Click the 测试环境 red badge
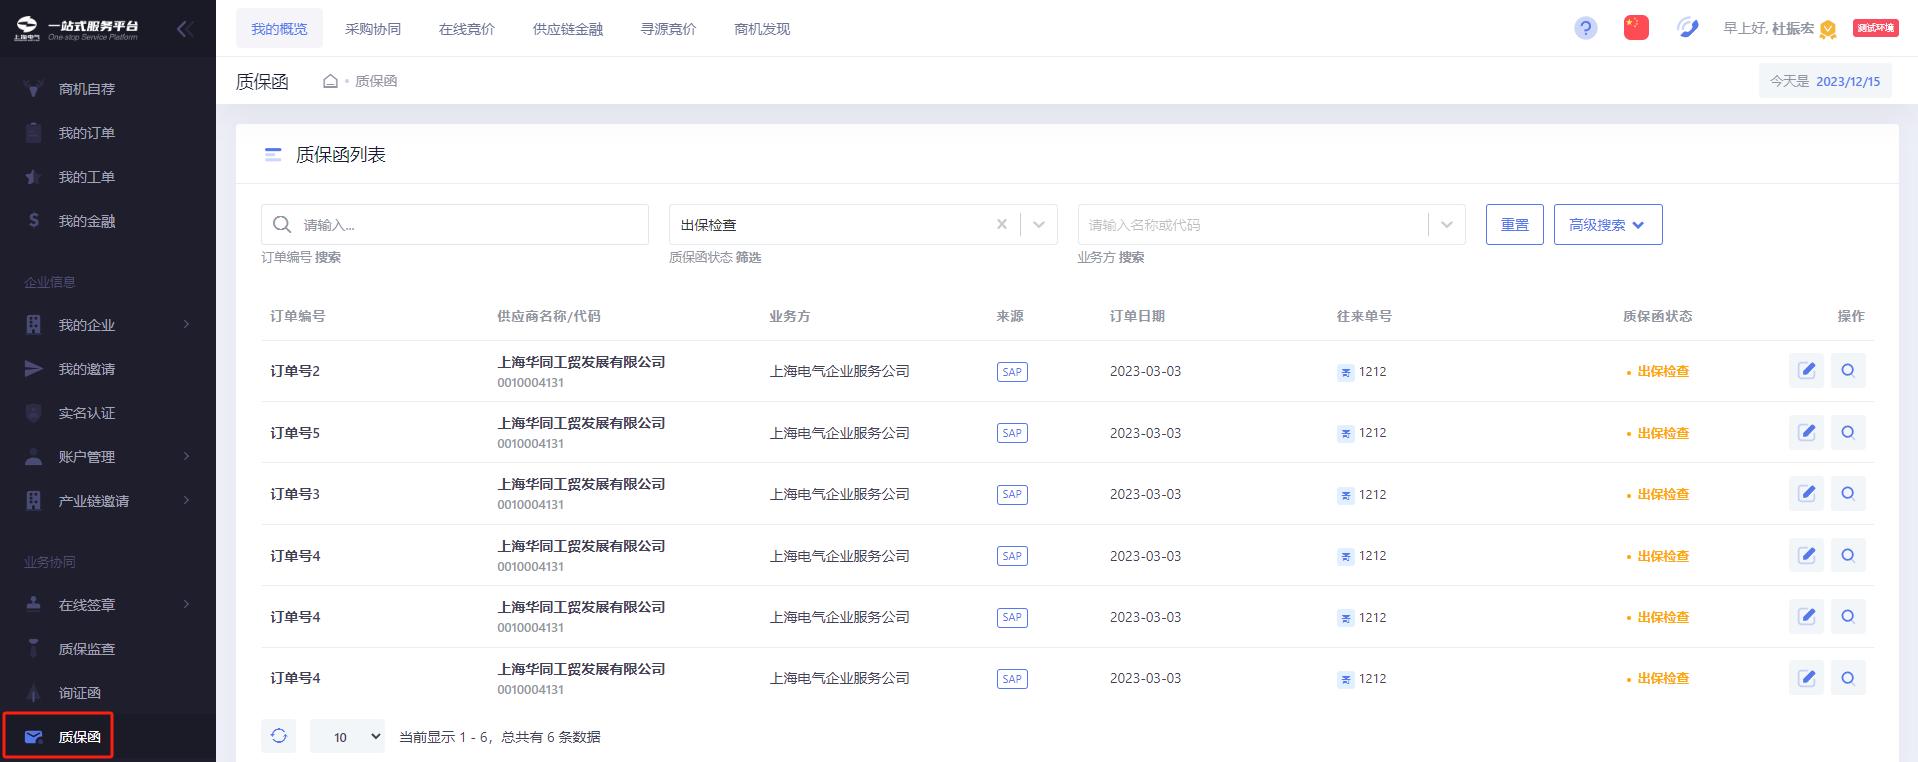The width and height of the screenshot is (1918, 762). tap(1875, 28)
